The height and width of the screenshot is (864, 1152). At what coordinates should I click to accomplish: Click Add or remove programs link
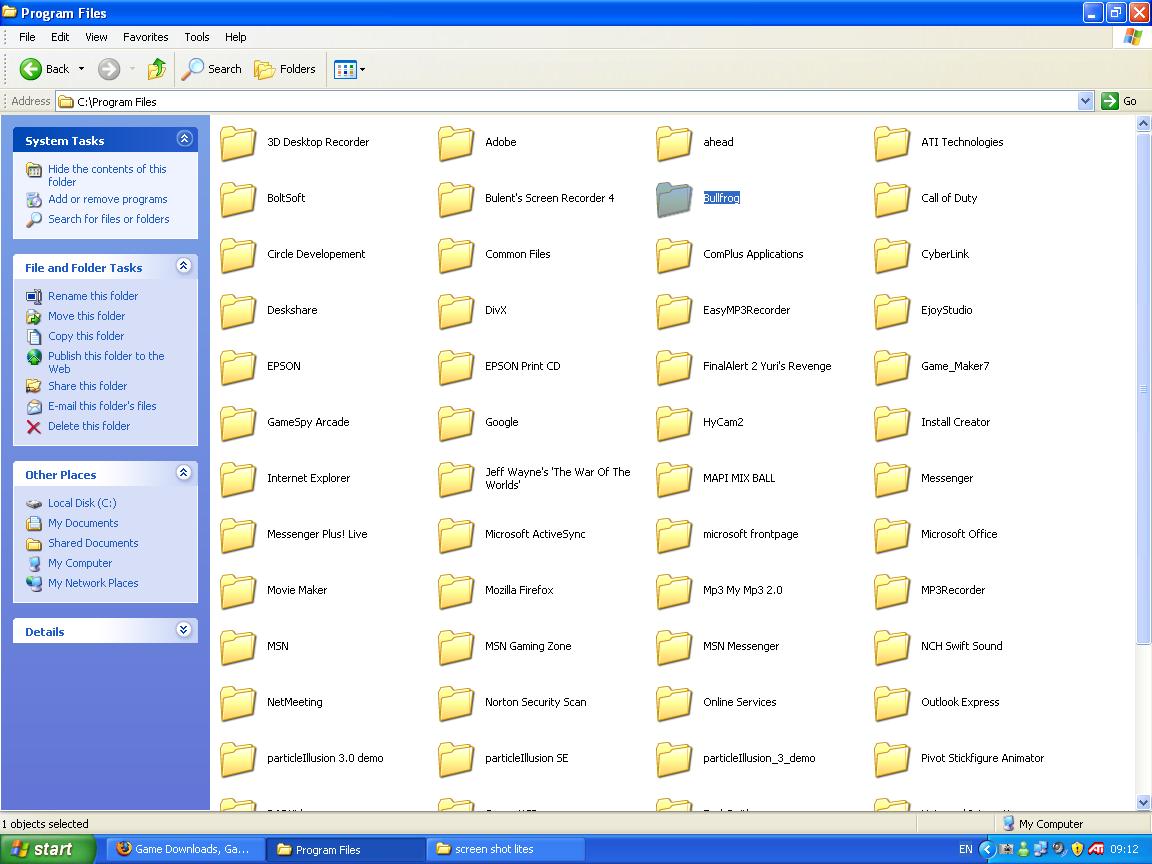click(107, 199)
